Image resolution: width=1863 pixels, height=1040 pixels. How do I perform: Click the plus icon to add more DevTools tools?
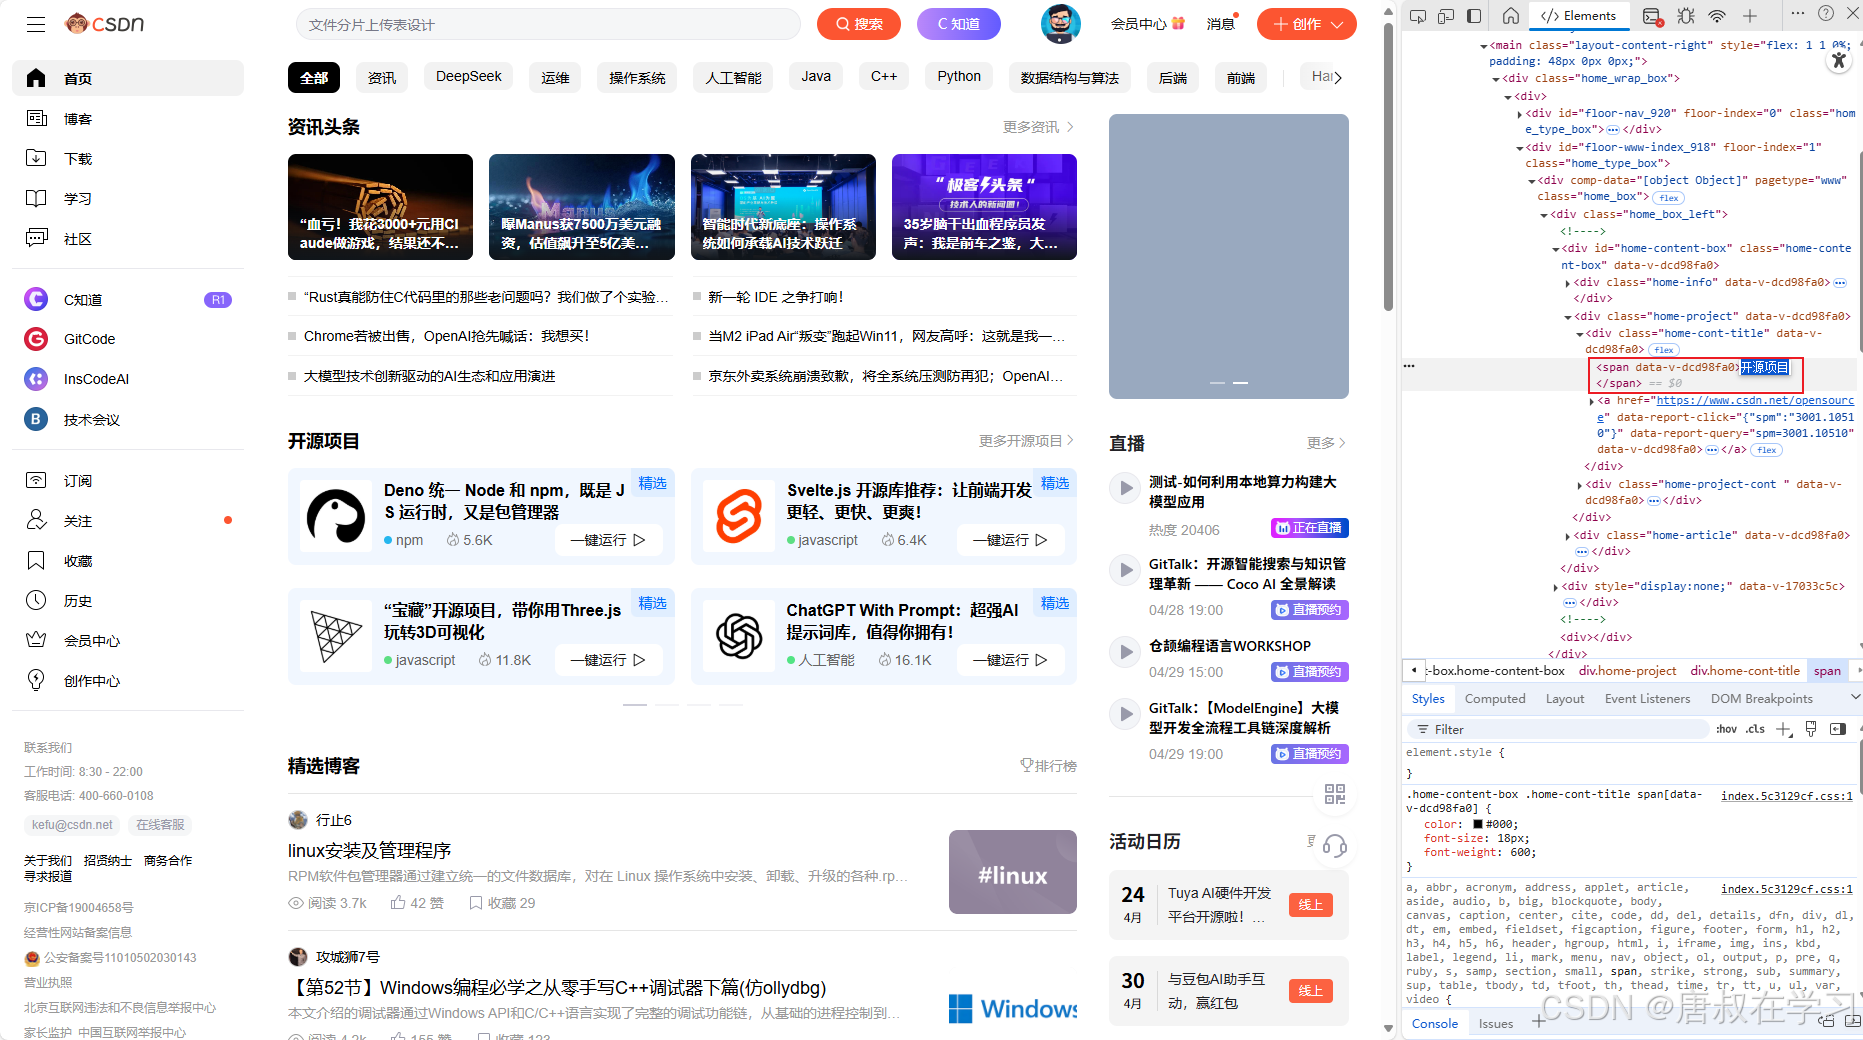point(1750,15)
